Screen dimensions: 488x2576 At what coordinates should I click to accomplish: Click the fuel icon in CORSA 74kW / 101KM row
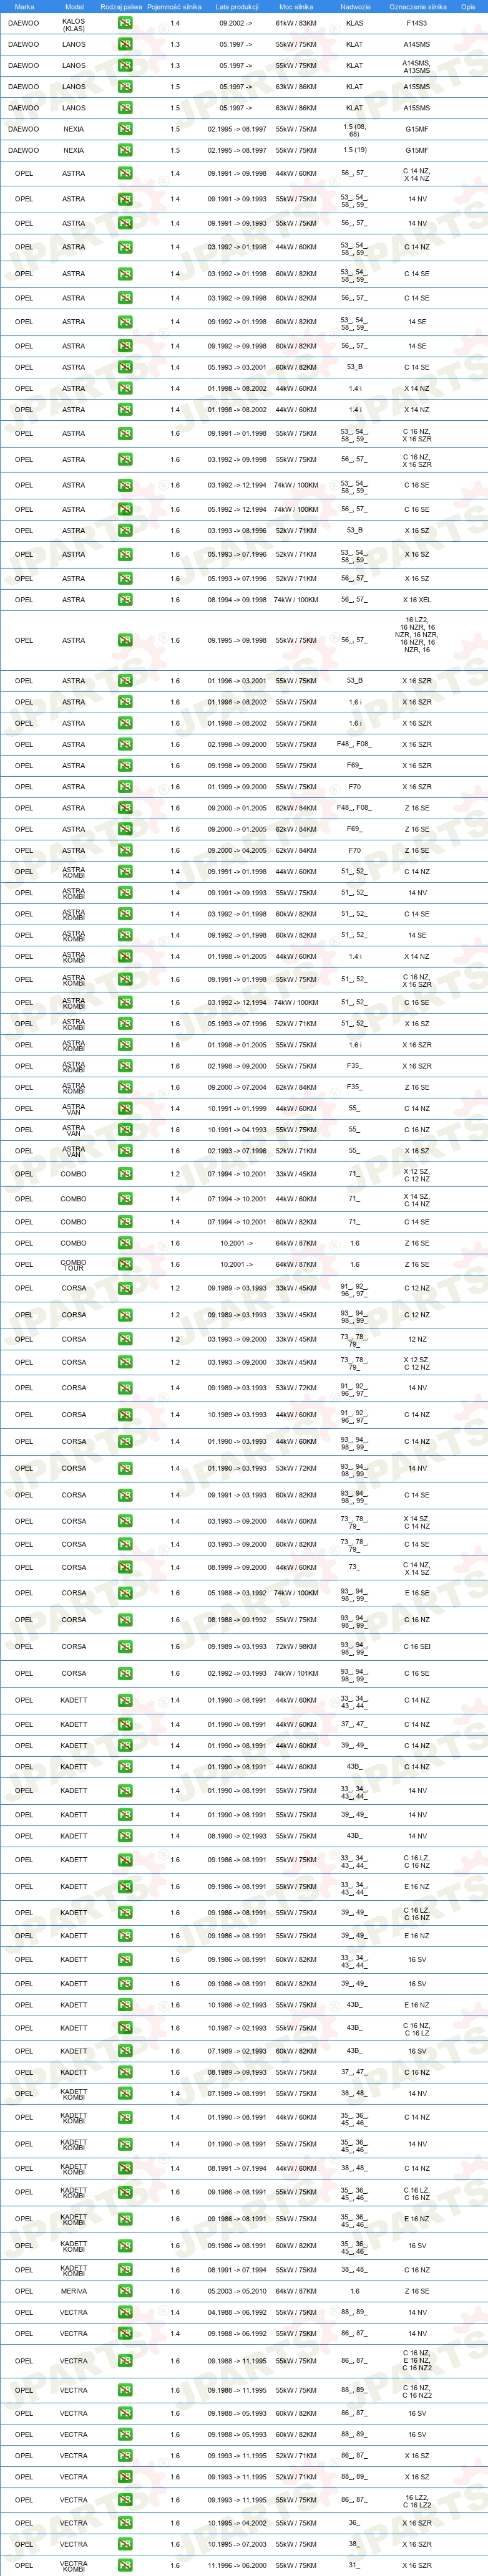125,1673
